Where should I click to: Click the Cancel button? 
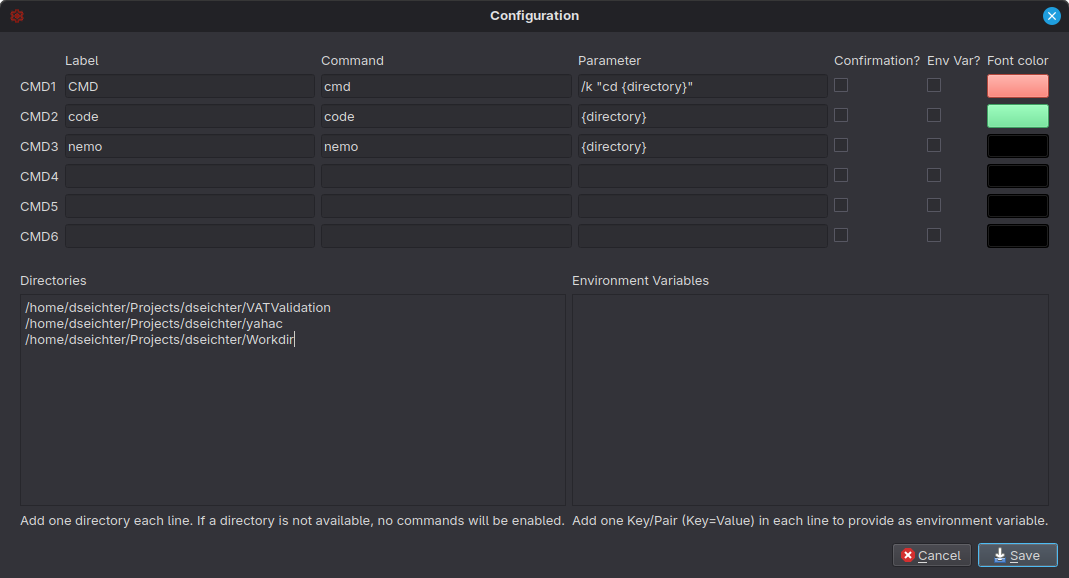coord(931,555)
